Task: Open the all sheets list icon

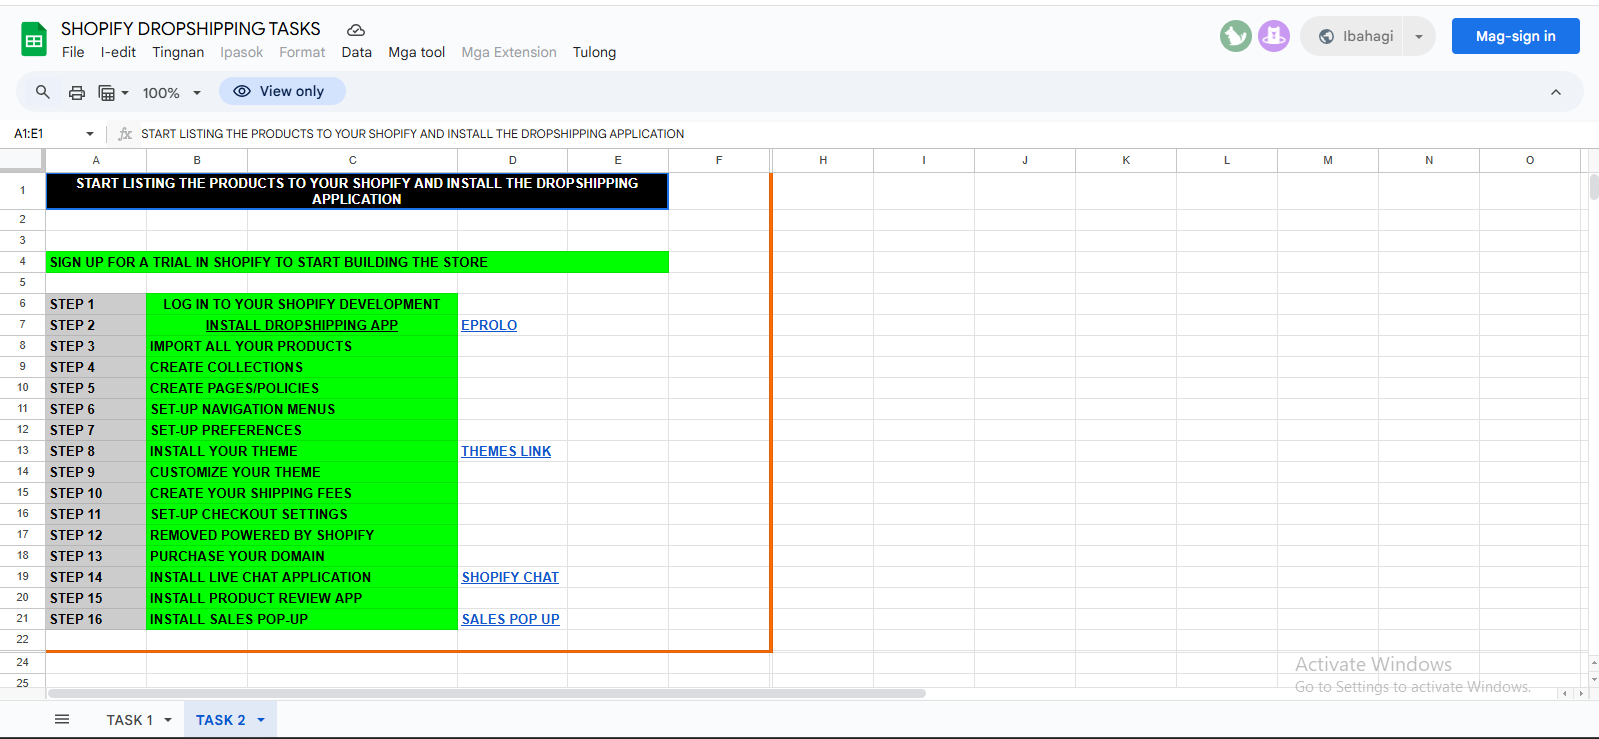Action: [x=62, y=719]
